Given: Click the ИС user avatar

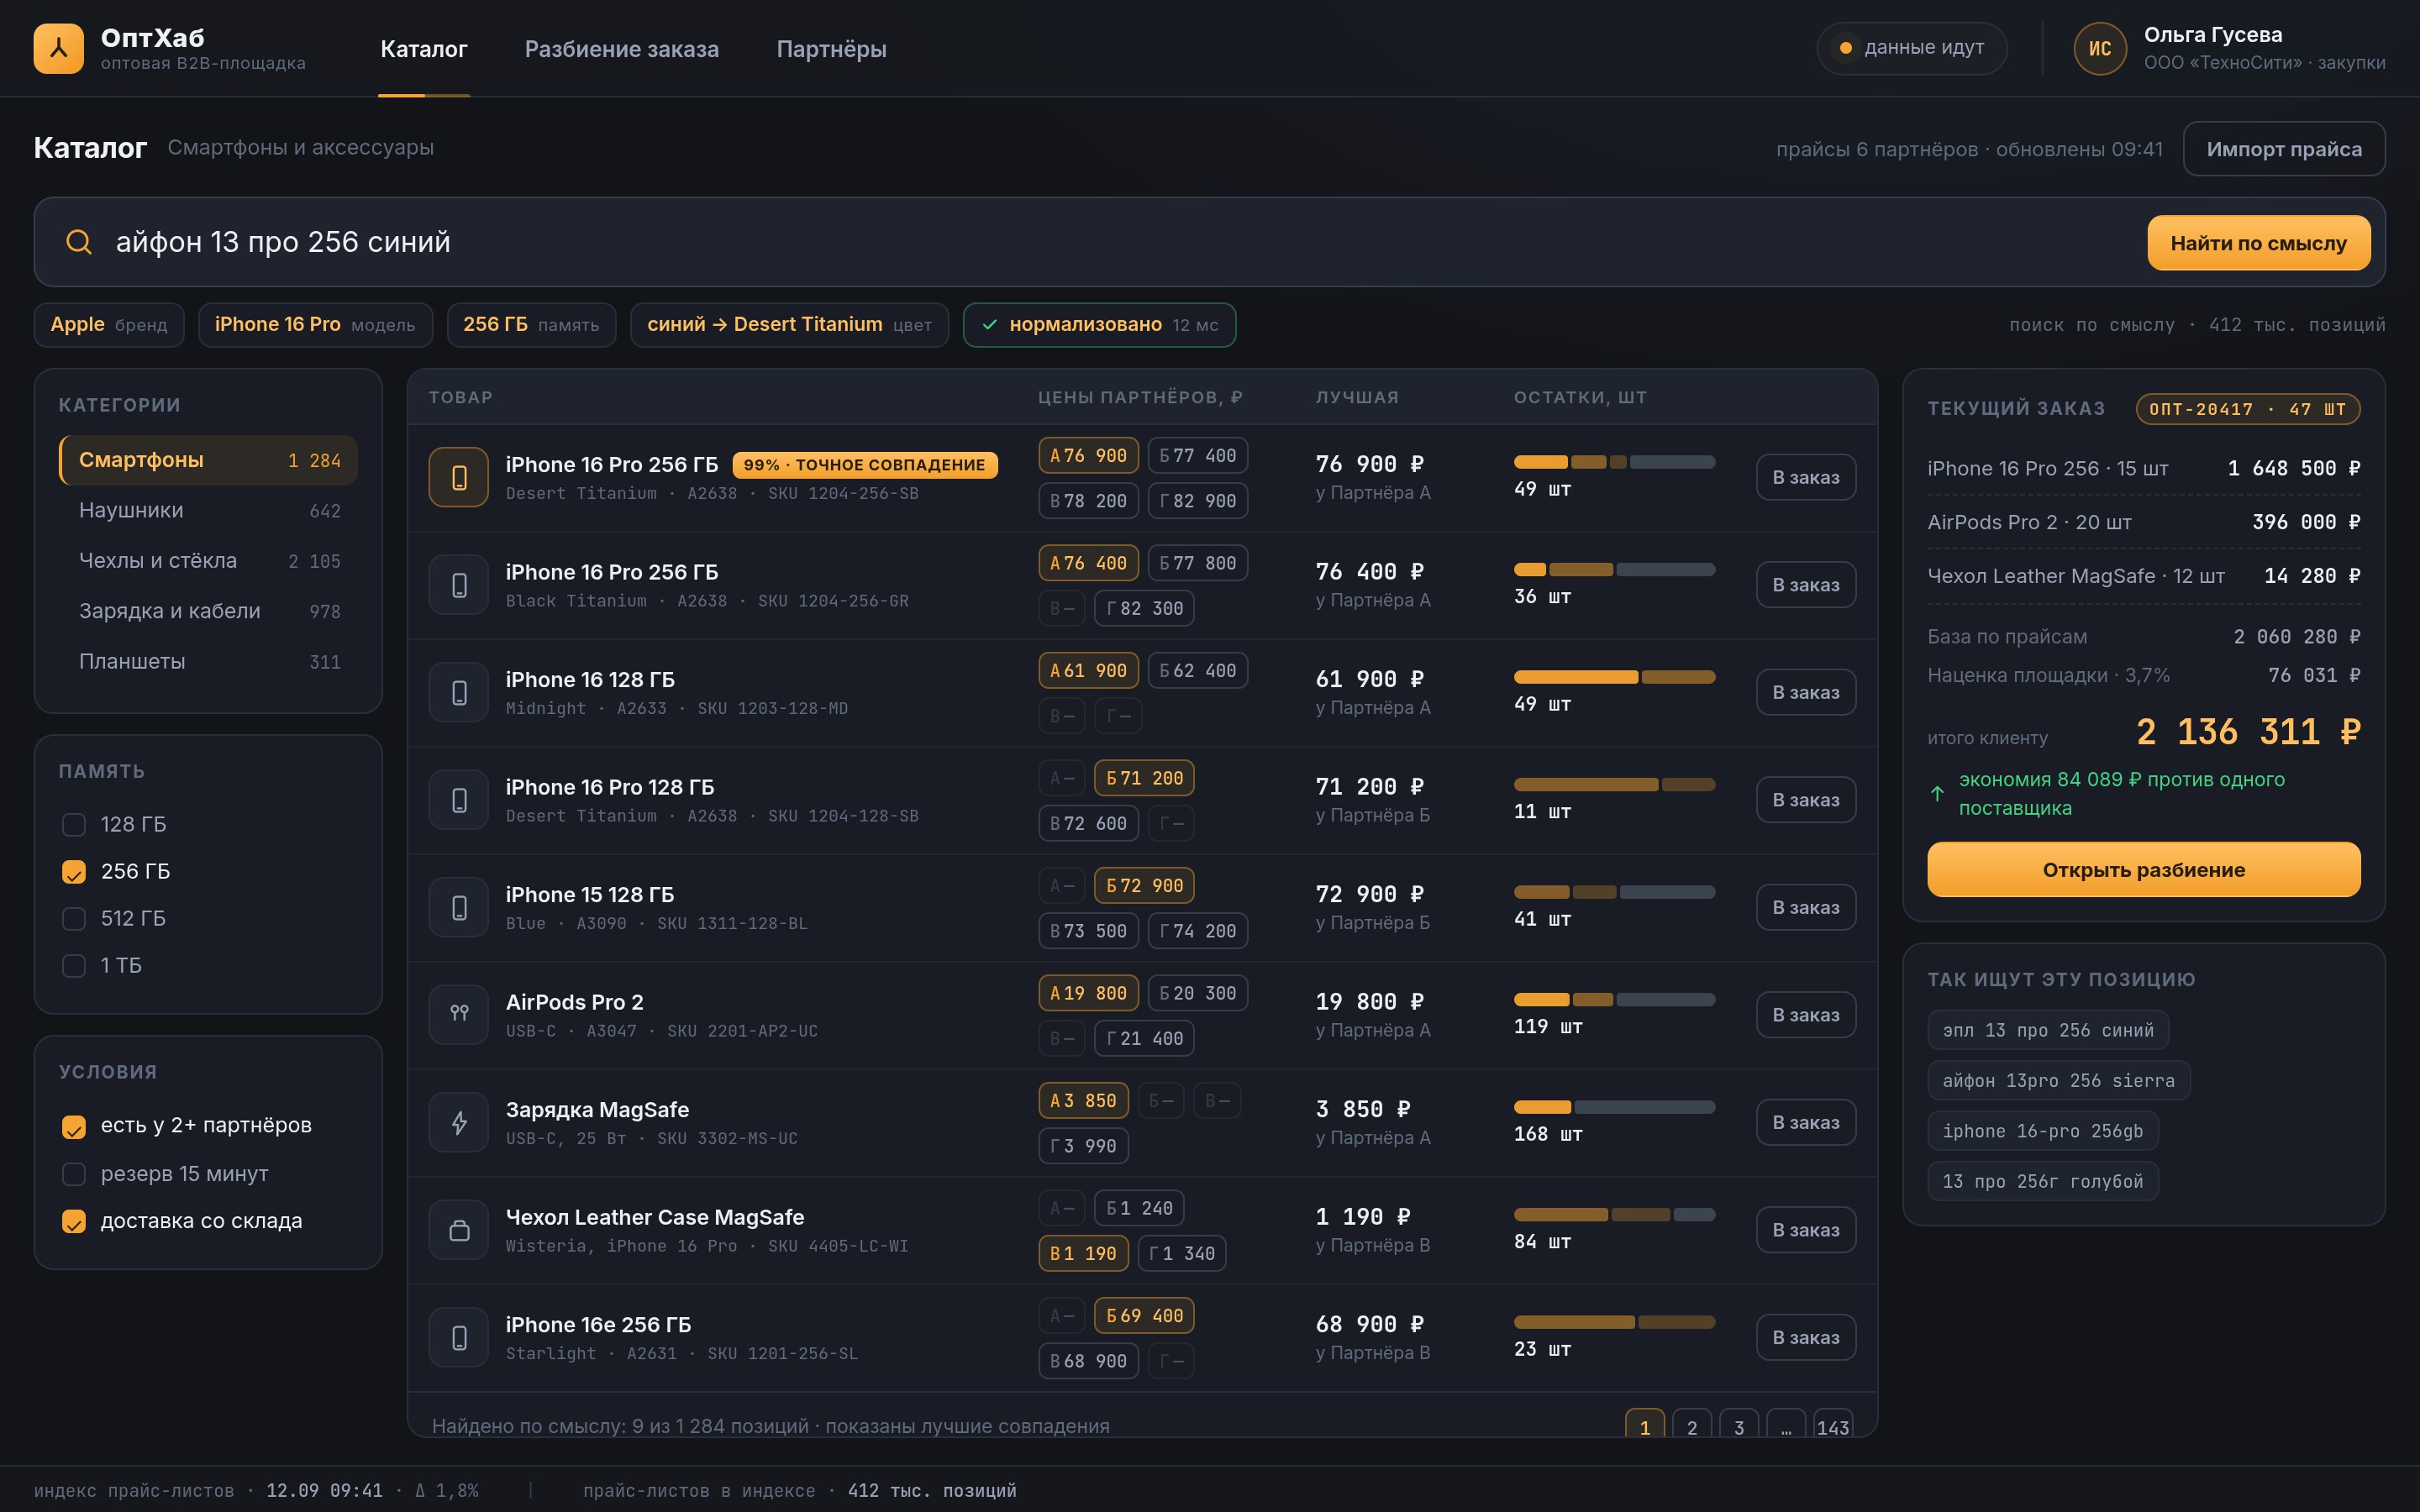Looking at the screenshot, I should [x=2100, y=48].
